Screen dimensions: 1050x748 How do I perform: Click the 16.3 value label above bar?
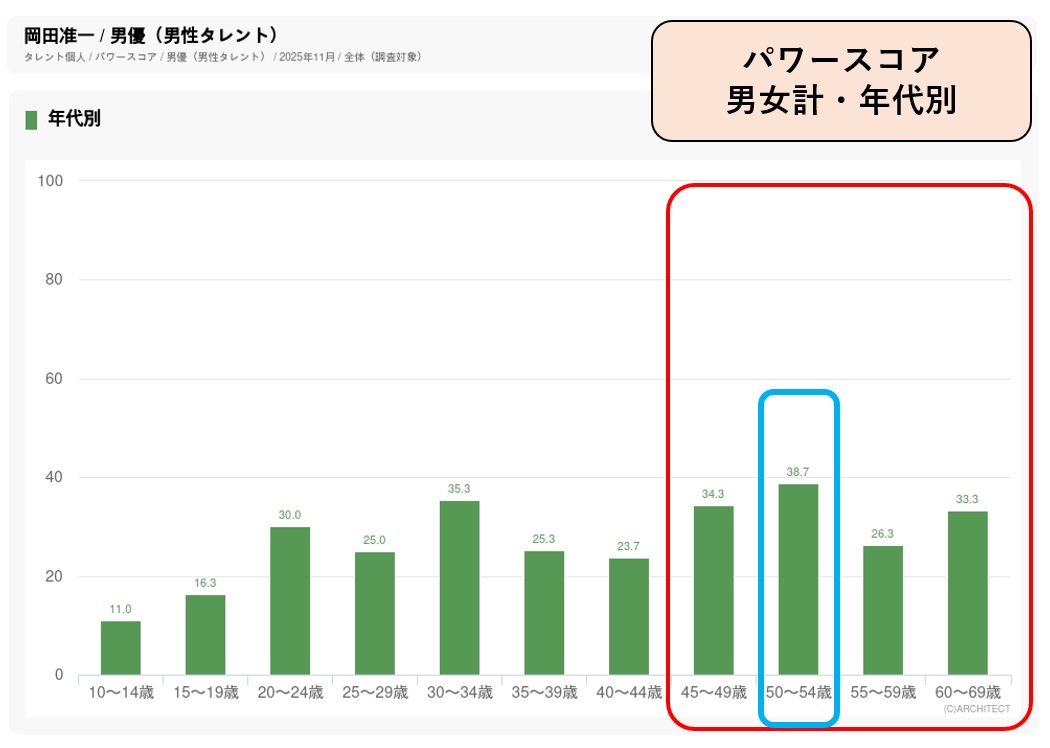point(205,581)
